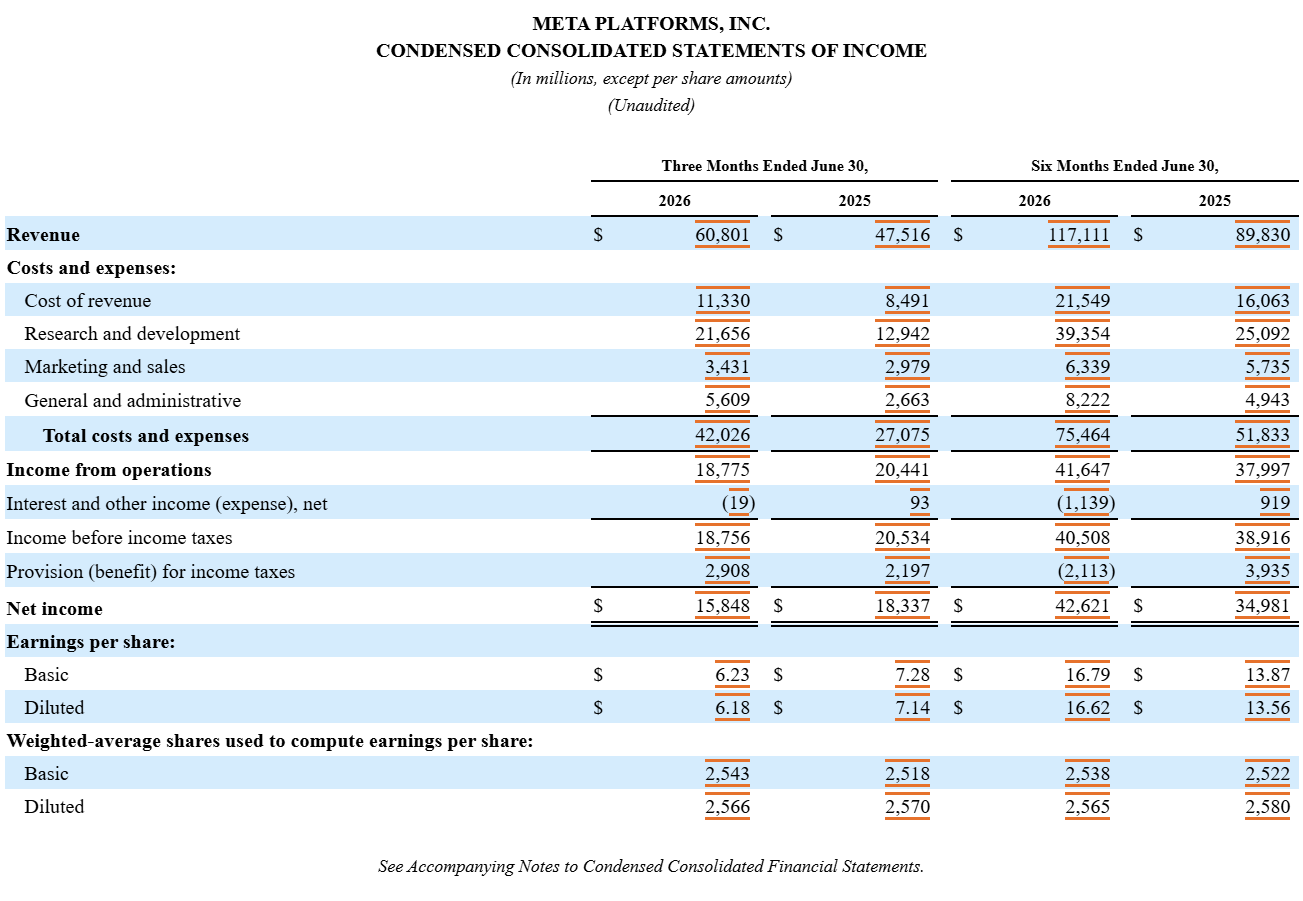Select 'Provision (benefit) for income taxes' label
This screenshot has height=901, width=1303.
pyautogui.click(x=151, y=572)
